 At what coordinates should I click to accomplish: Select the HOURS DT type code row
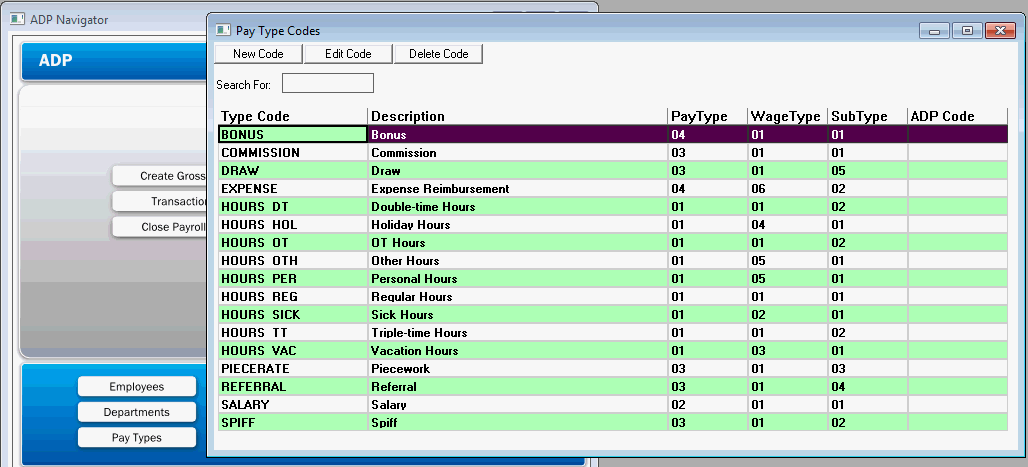click(612, 207)
